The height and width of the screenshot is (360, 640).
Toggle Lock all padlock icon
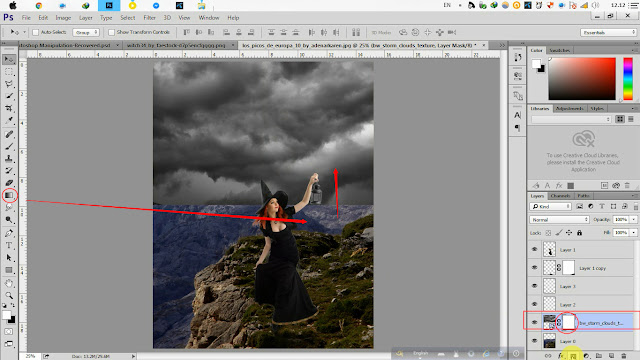click(580, 233)
